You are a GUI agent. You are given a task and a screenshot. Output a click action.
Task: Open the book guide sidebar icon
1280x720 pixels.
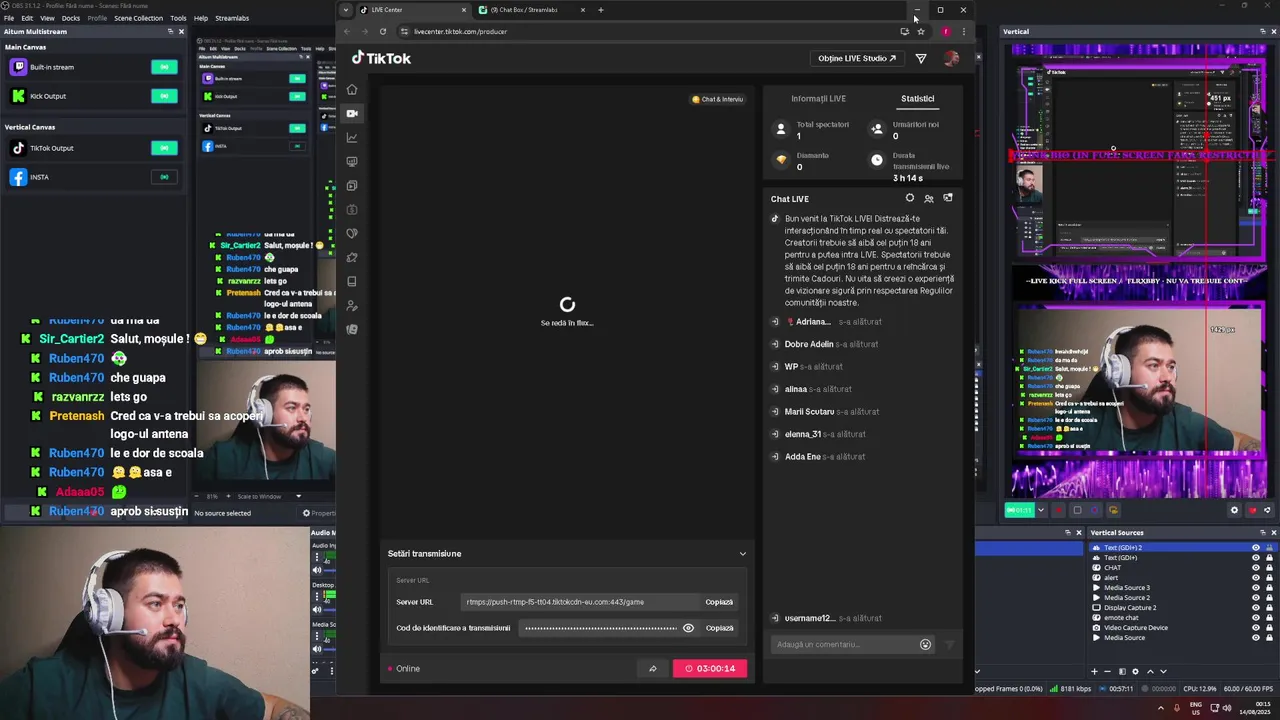tap(352, 281)
